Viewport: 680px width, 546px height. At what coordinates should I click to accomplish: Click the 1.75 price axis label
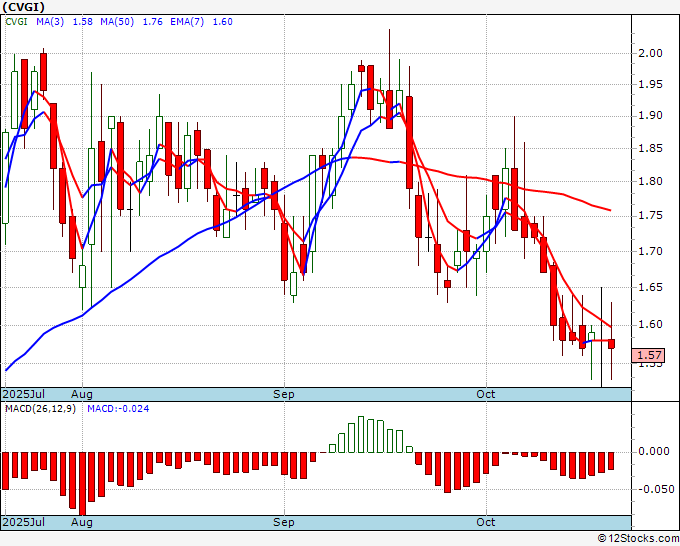point(651,216)
